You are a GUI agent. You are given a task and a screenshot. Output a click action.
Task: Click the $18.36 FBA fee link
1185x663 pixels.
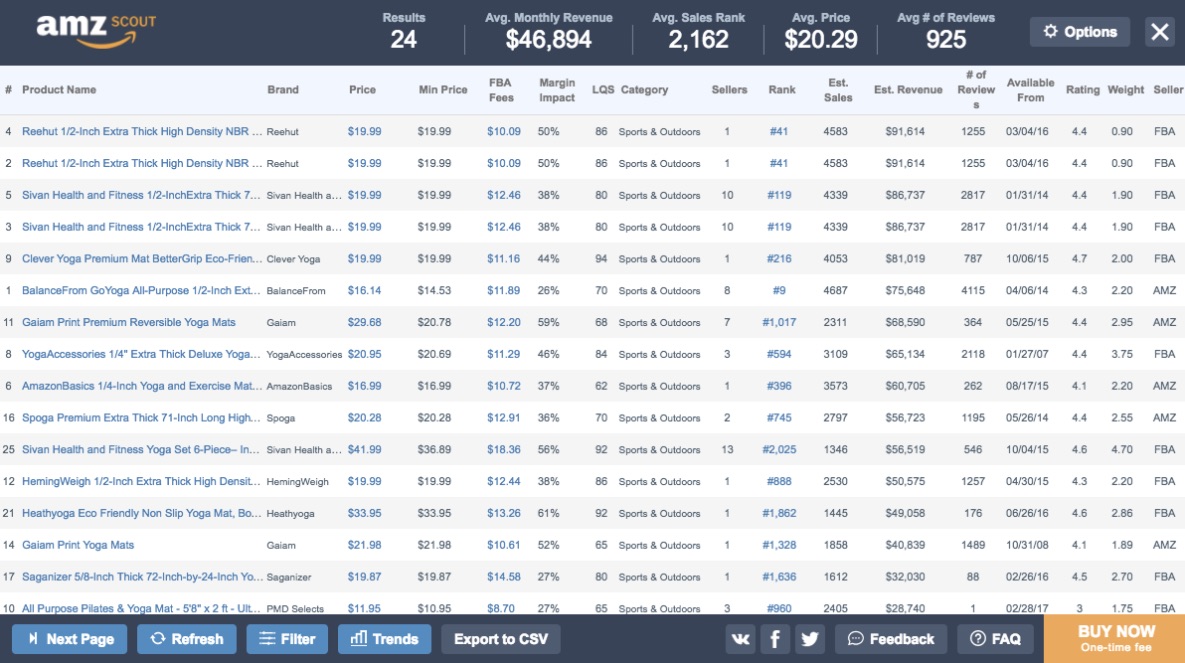(x=503, y=449)
